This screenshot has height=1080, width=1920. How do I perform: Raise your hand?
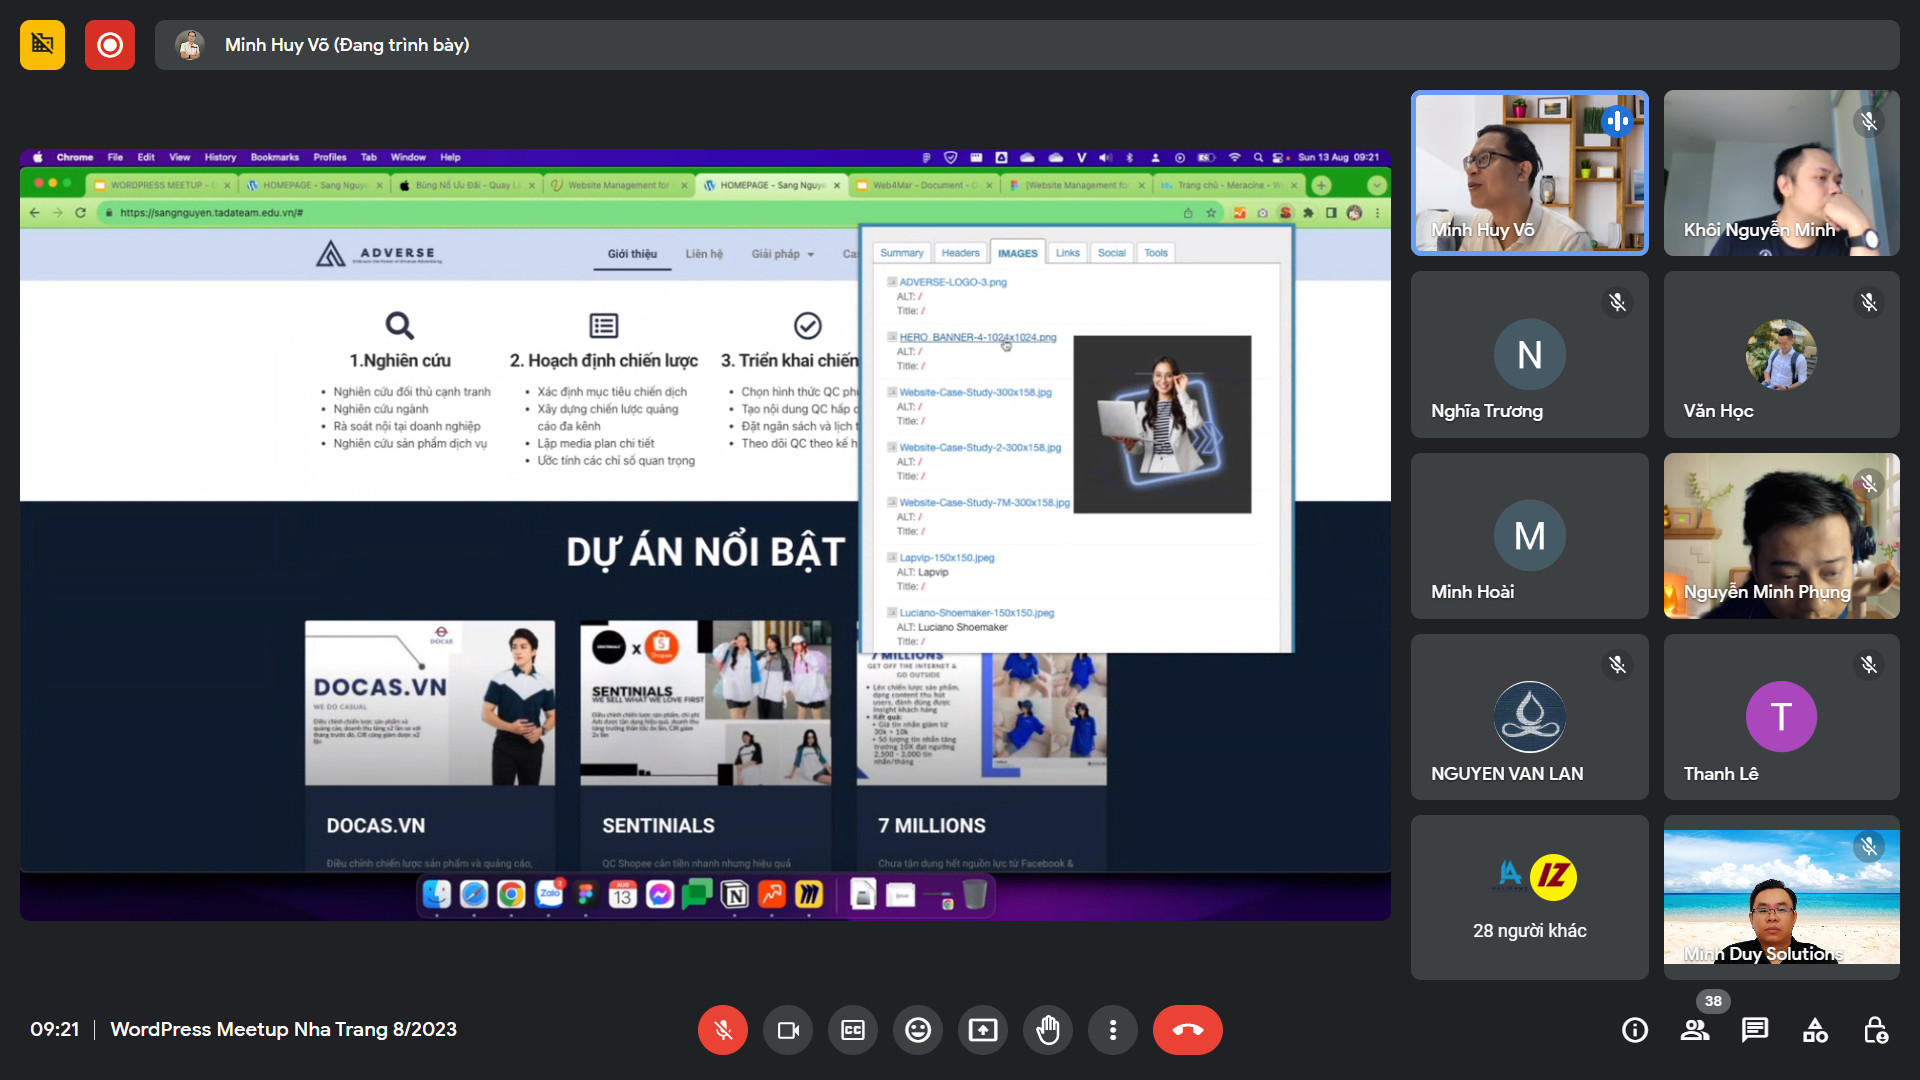pos(1048,1030)
